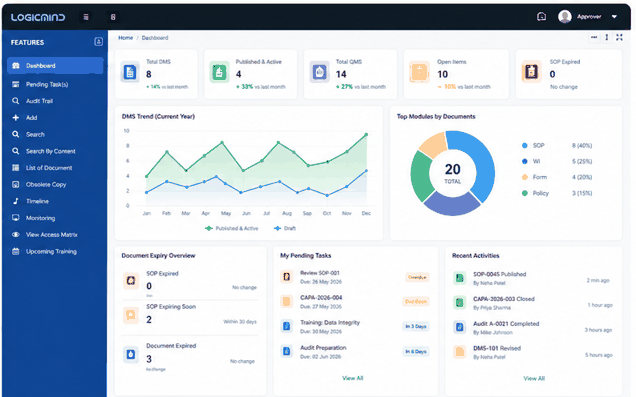This screenshot has width=636, height=397.
Task: Click the Features panel collapse icon
Action: [x=99, y=42]
